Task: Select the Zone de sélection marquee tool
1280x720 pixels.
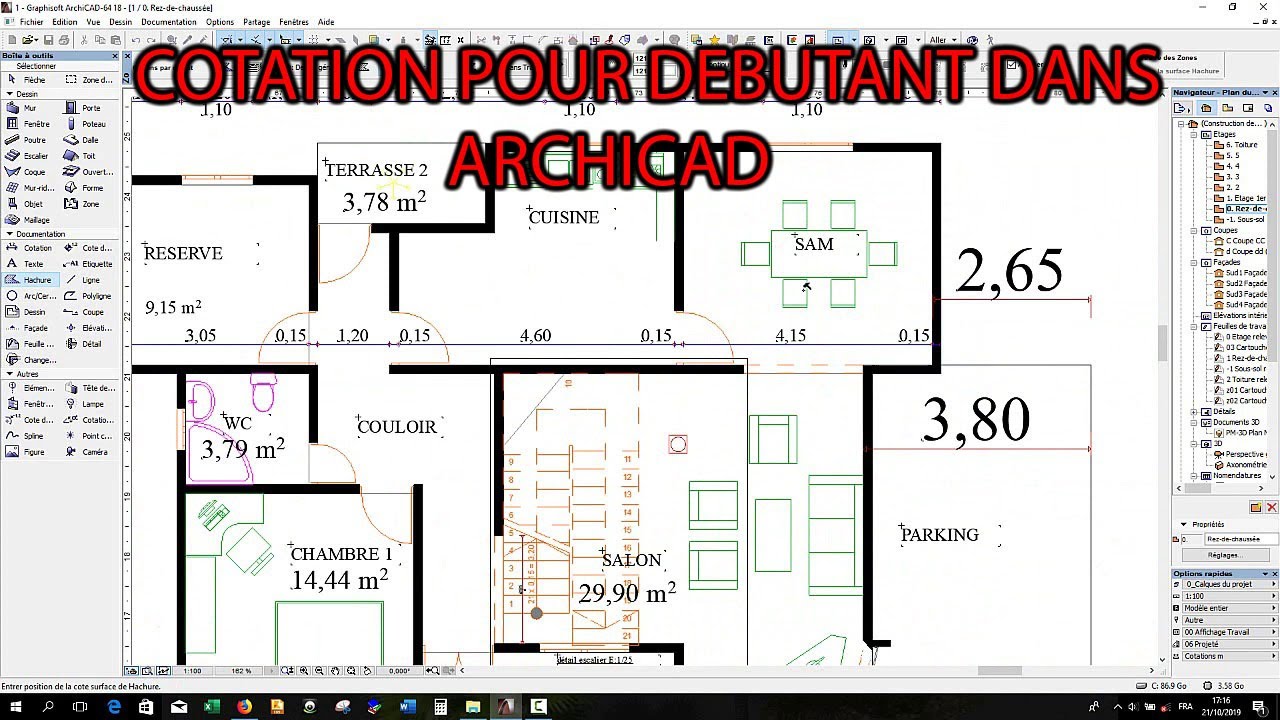Action: tap(91, 80)
